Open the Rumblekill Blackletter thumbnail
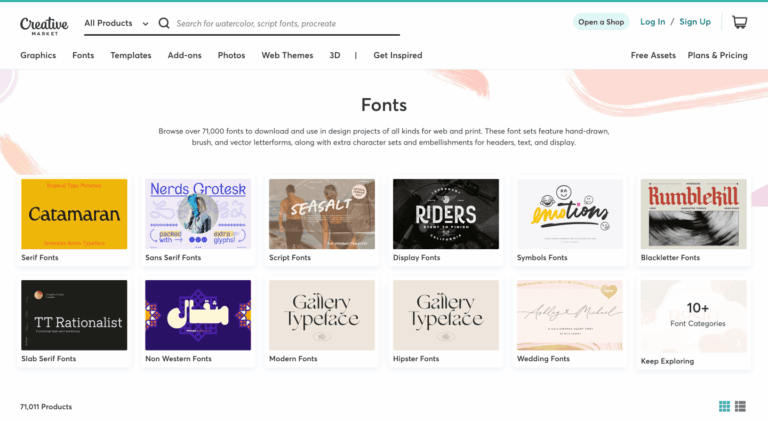 [694, 214]
